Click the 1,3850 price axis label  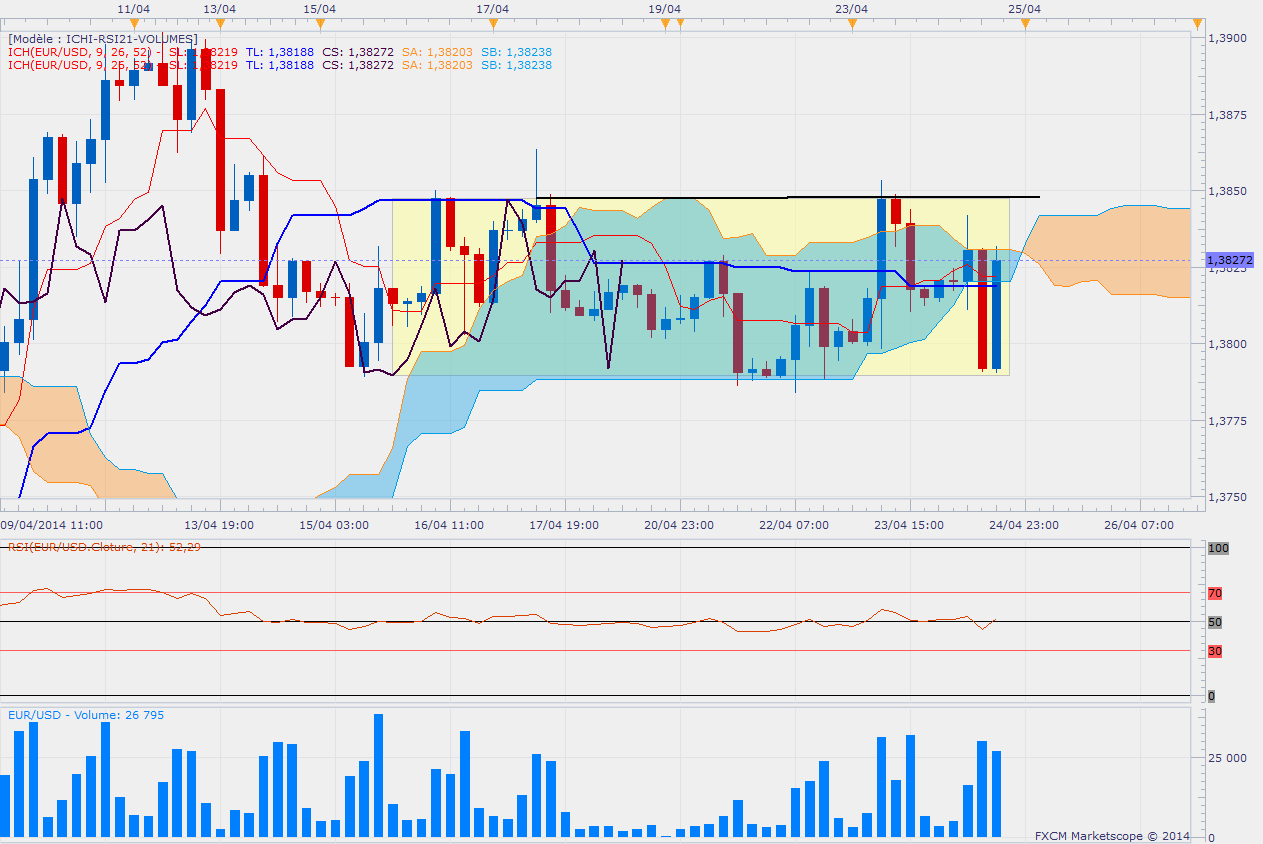click(x=1226, y=191)
